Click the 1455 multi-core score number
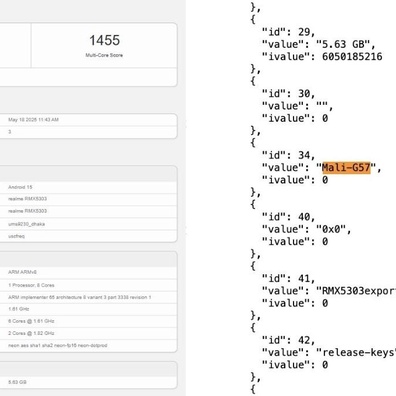 (104, 40)
